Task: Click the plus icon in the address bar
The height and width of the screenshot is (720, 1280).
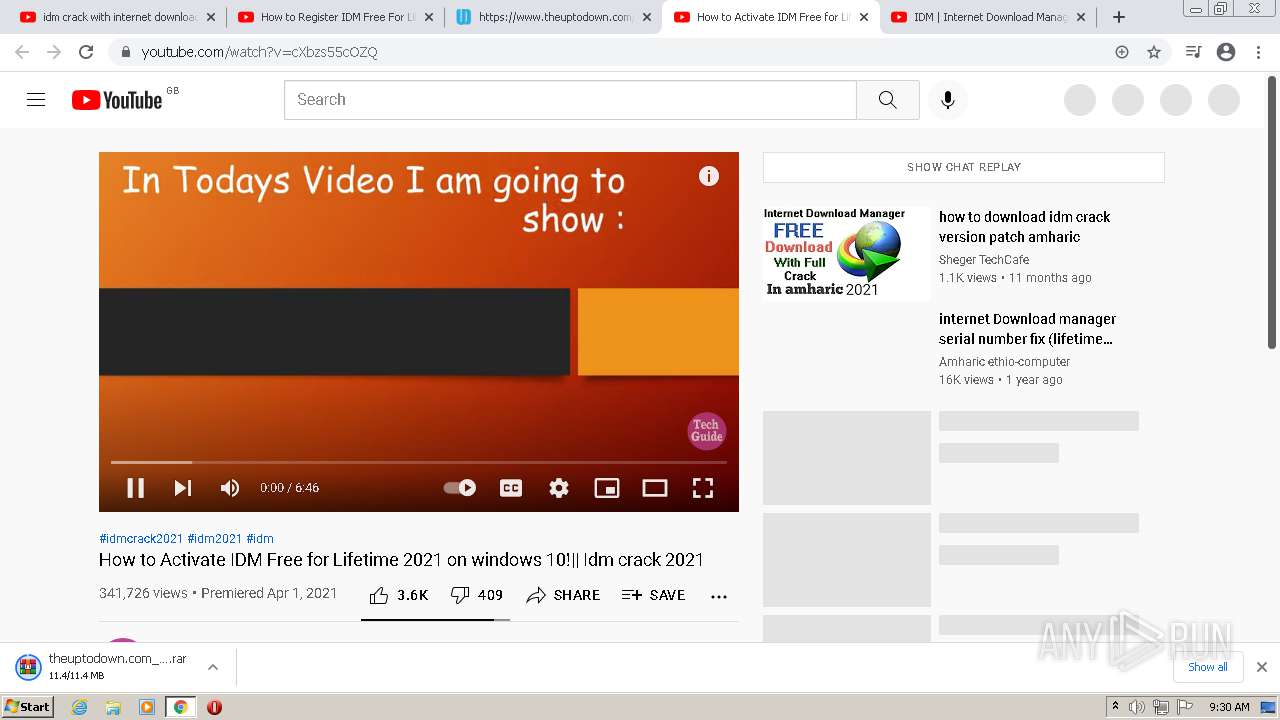Action: tap(1122, 52)
